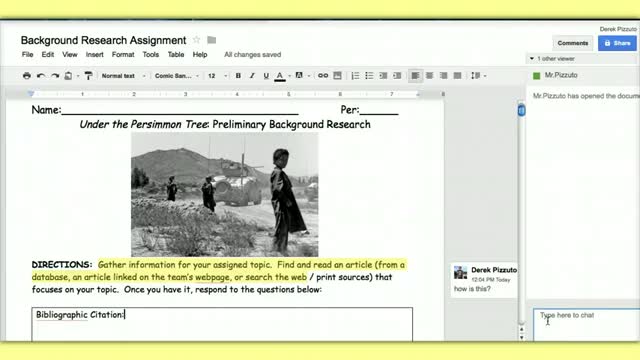Toggle Underline formatting
640x360 pixels.
point(266,76)
